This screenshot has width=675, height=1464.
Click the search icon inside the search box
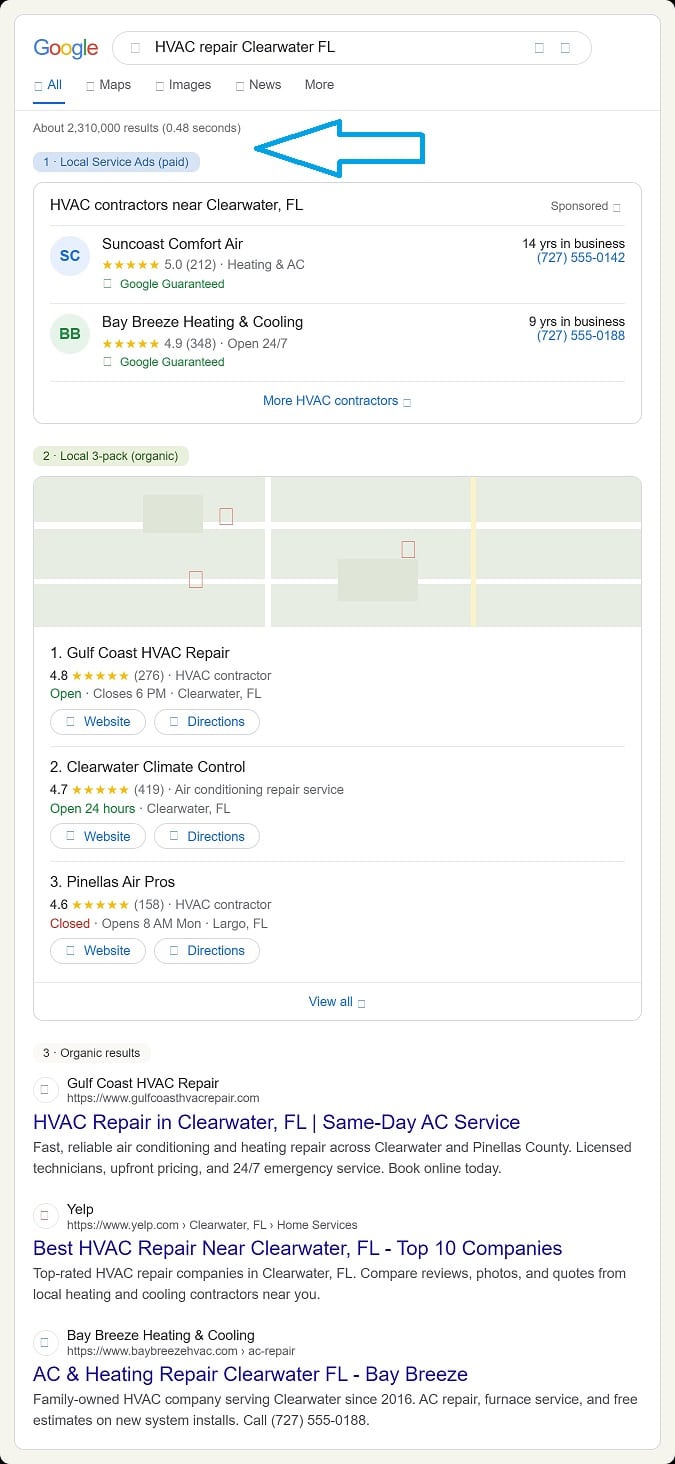coord(135,47)
